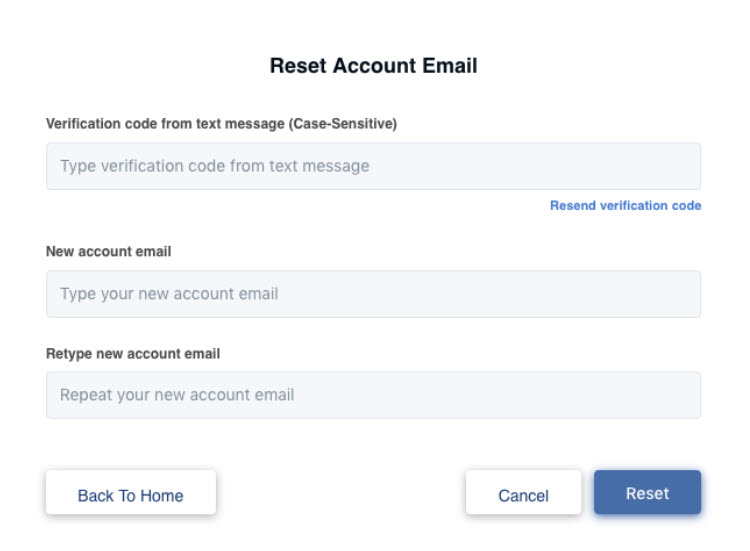Click placeholder Repeat your new account email
This screenshot has width=750, height=551.
point(177,395)
